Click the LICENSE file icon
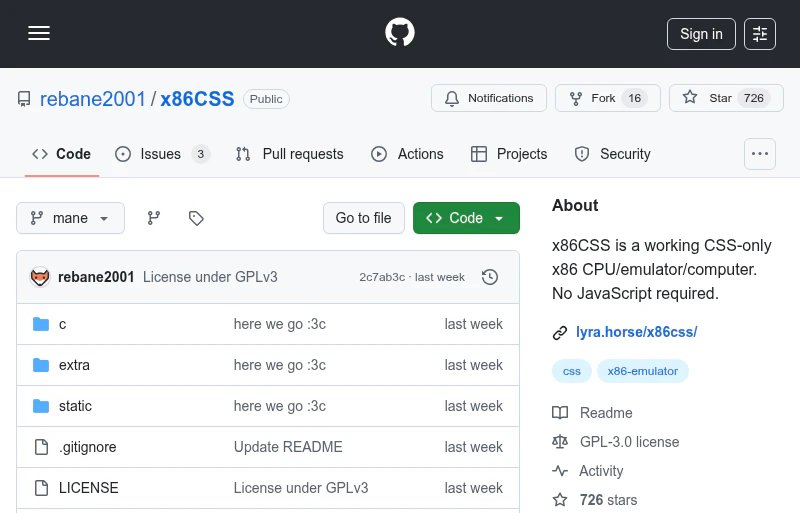 click(41, 487)
